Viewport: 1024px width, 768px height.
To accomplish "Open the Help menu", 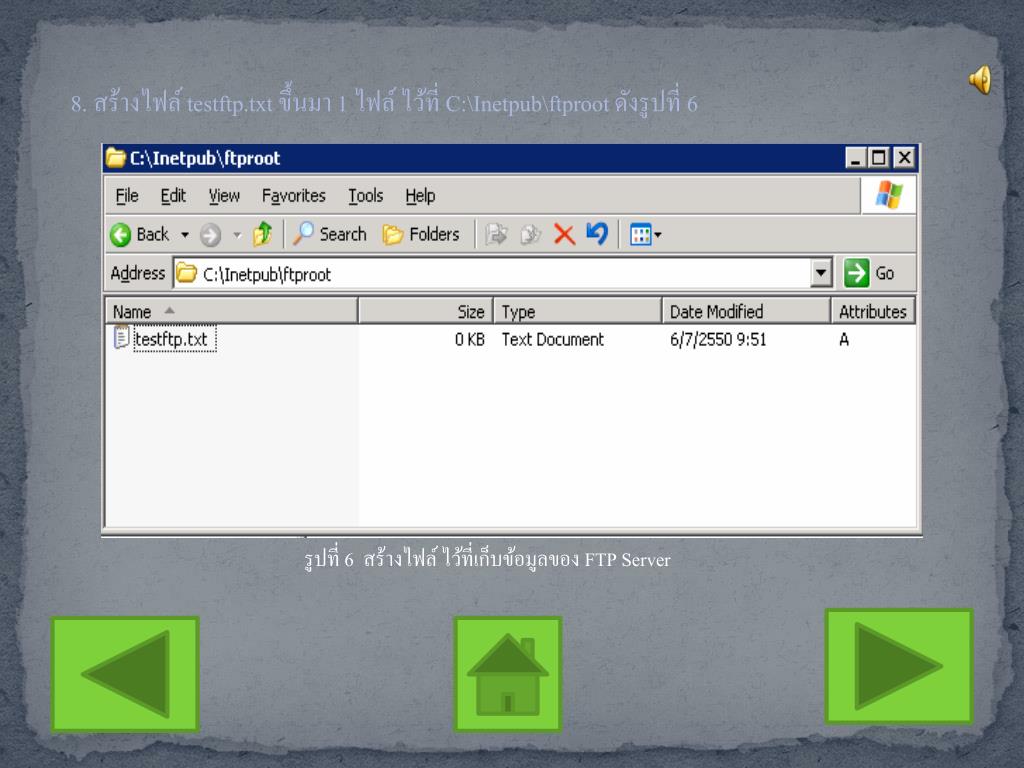I will [420, 196].
